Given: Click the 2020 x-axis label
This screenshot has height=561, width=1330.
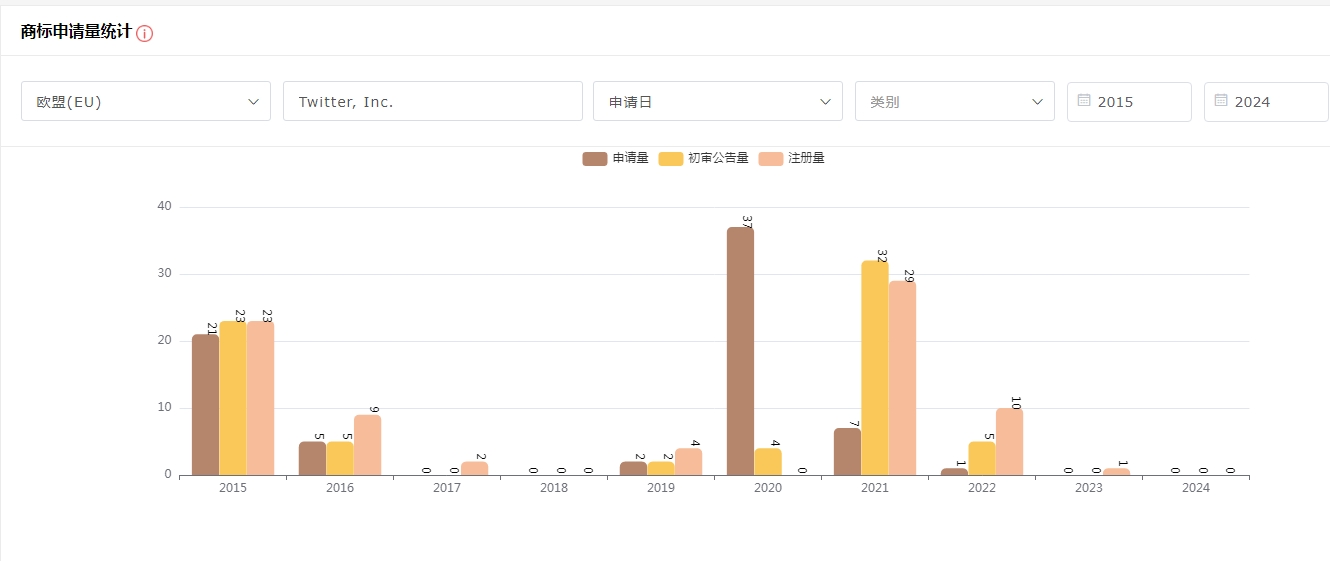Looking at the screenshot, I should point(768,488).
